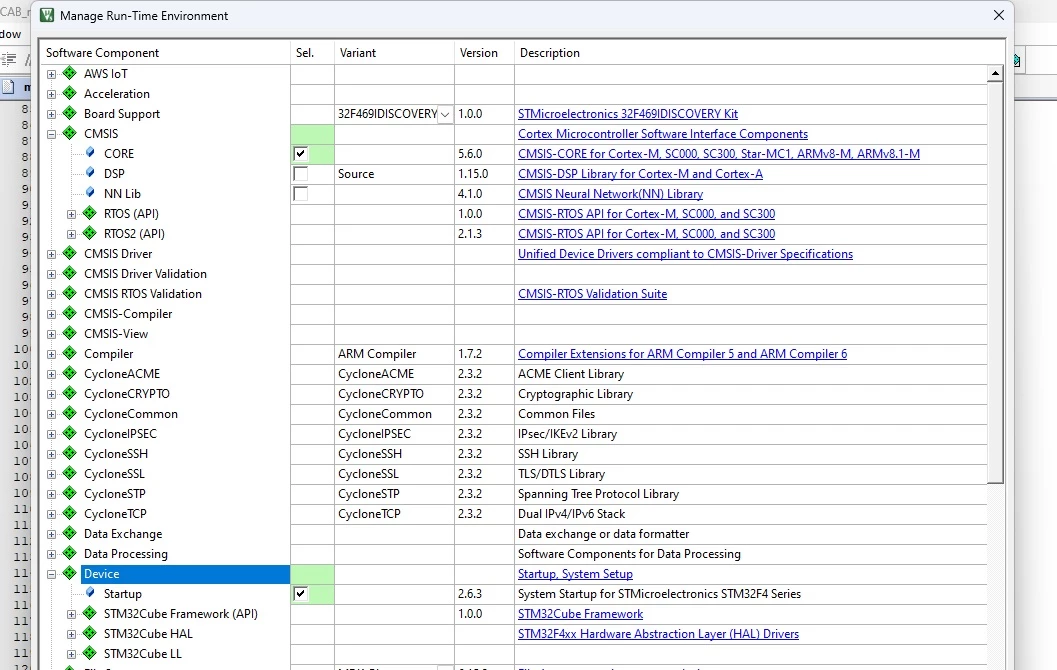Click the blue NN Lib component icon

pyautogui.click(x=90, y=193)
